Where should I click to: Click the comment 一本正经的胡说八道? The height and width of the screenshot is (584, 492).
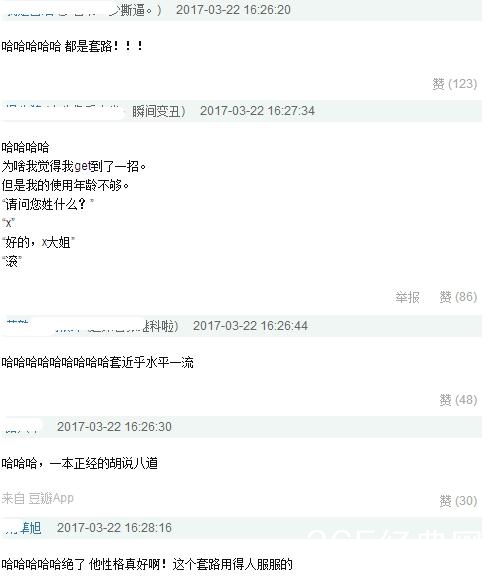point(104,464)
